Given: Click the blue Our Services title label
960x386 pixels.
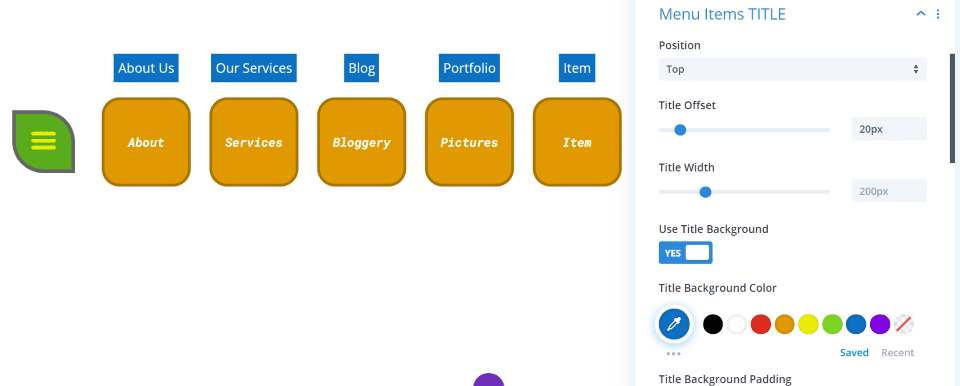Looking at the screenshot, I should (254, 68).
